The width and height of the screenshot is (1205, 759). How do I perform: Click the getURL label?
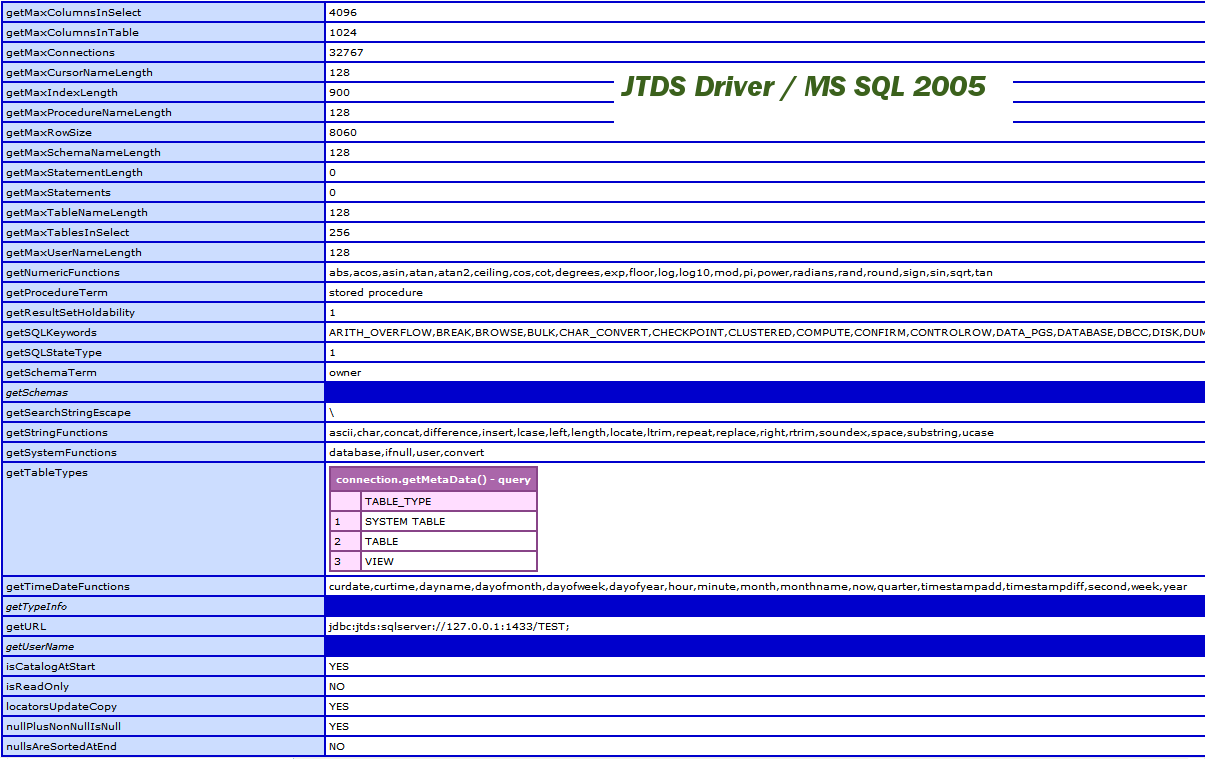26,627
